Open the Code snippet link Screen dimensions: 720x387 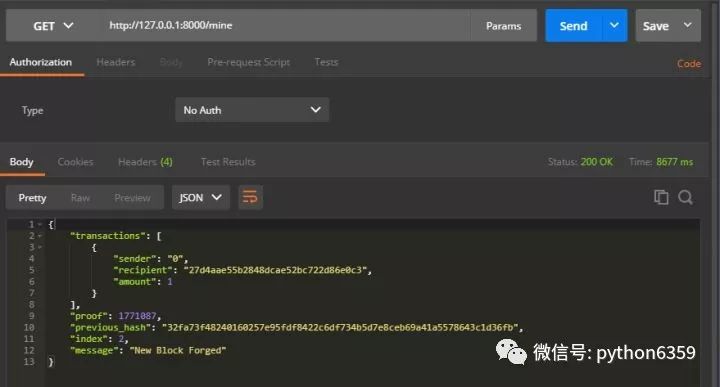coord(689,64)
